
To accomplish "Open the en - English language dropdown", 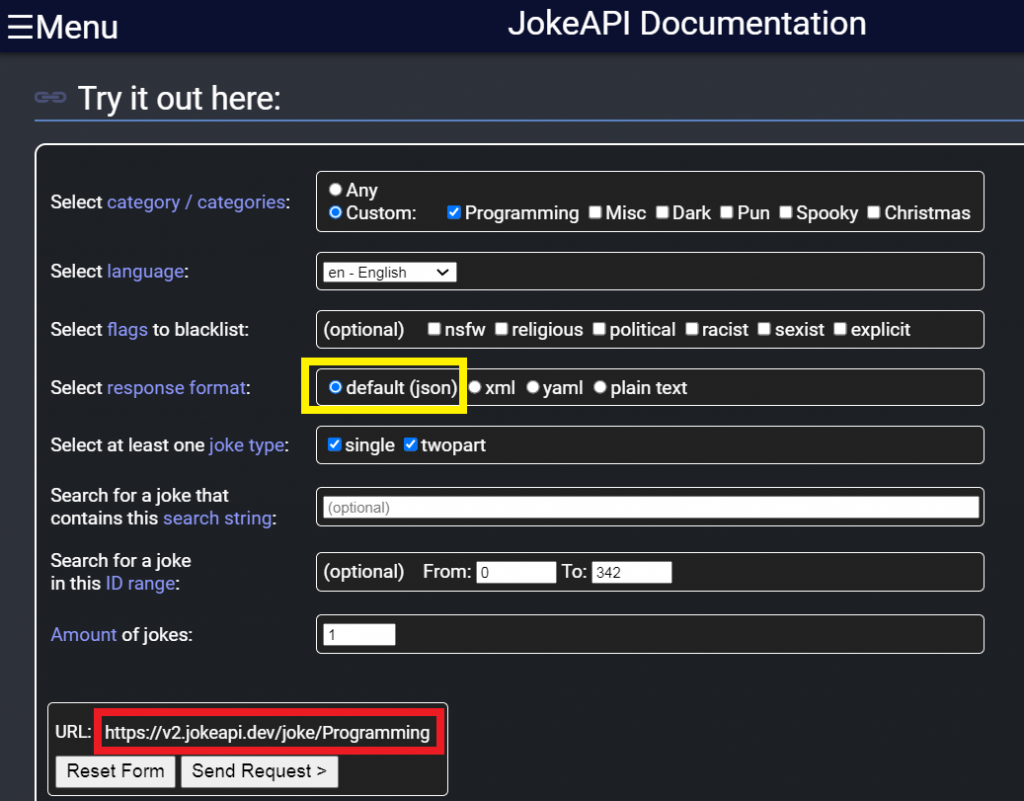I will point(390,272).
